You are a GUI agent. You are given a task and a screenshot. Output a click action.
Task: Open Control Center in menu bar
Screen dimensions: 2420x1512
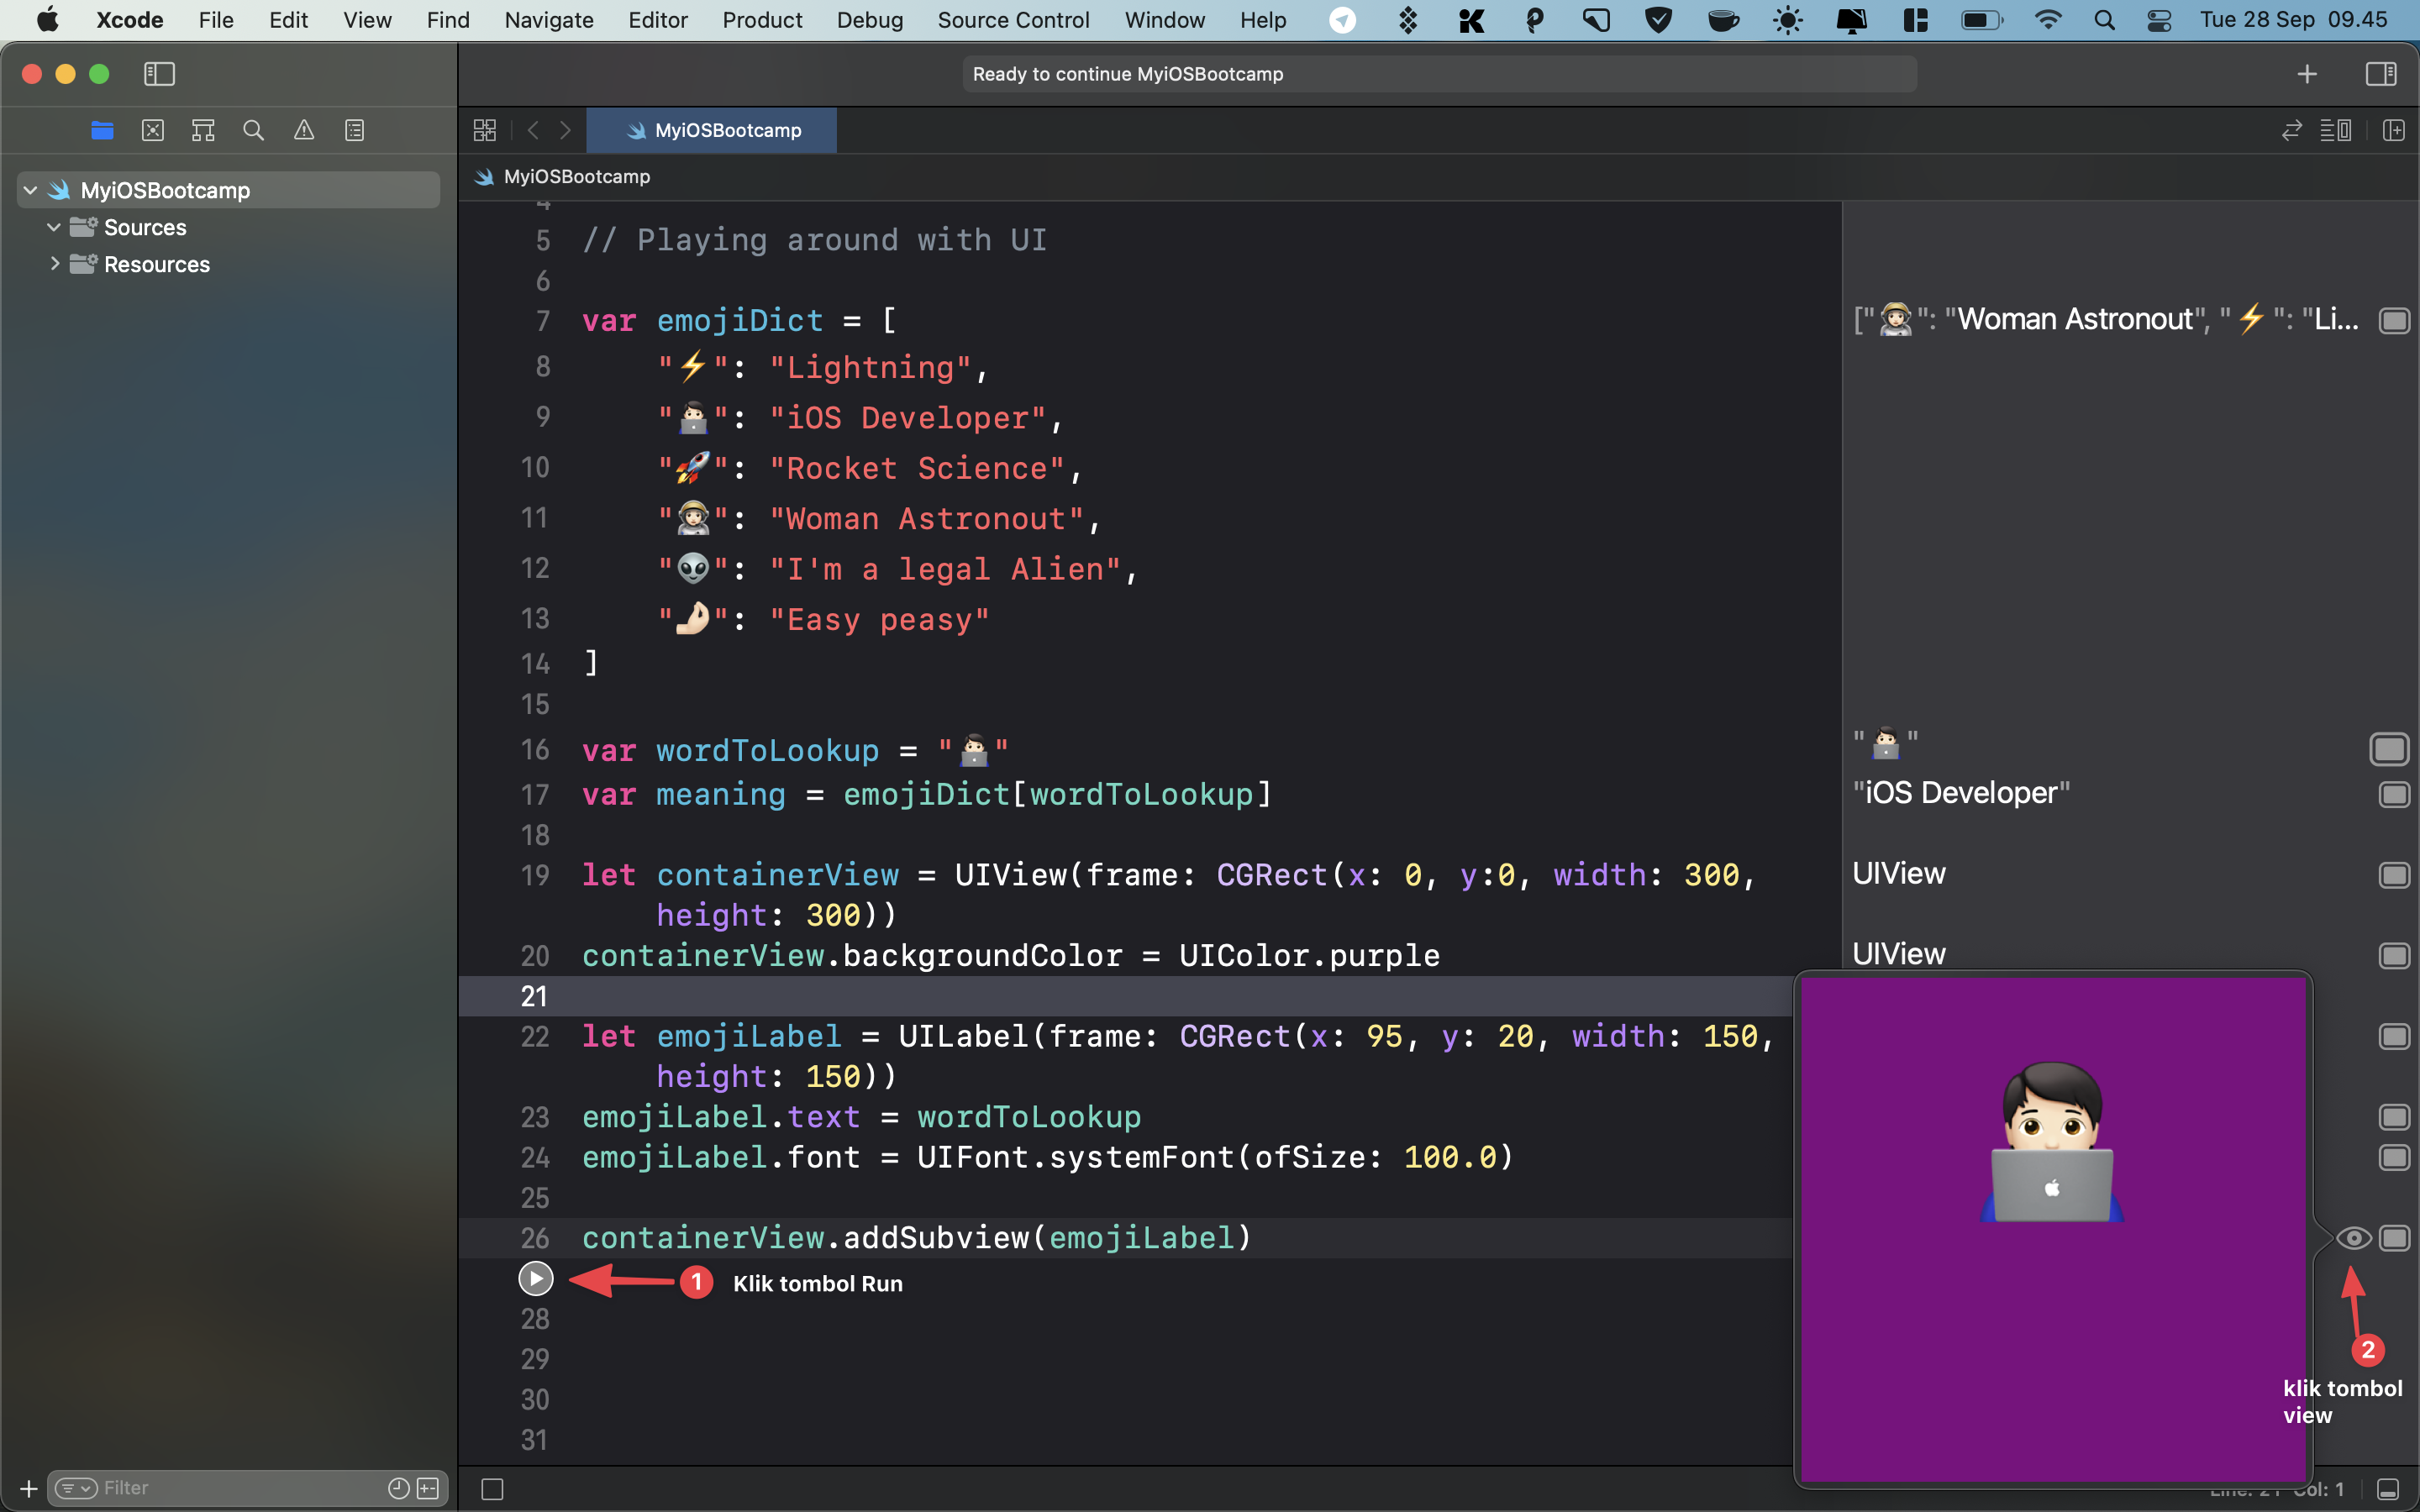(2159, 20)
